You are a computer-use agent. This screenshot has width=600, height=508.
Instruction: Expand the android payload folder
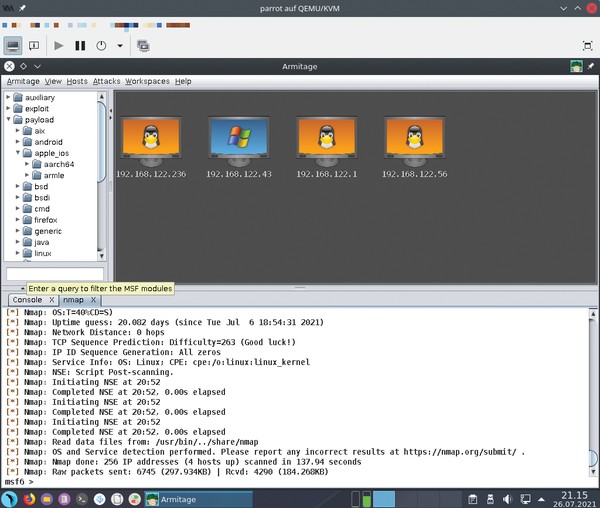(x=18, y=142)
